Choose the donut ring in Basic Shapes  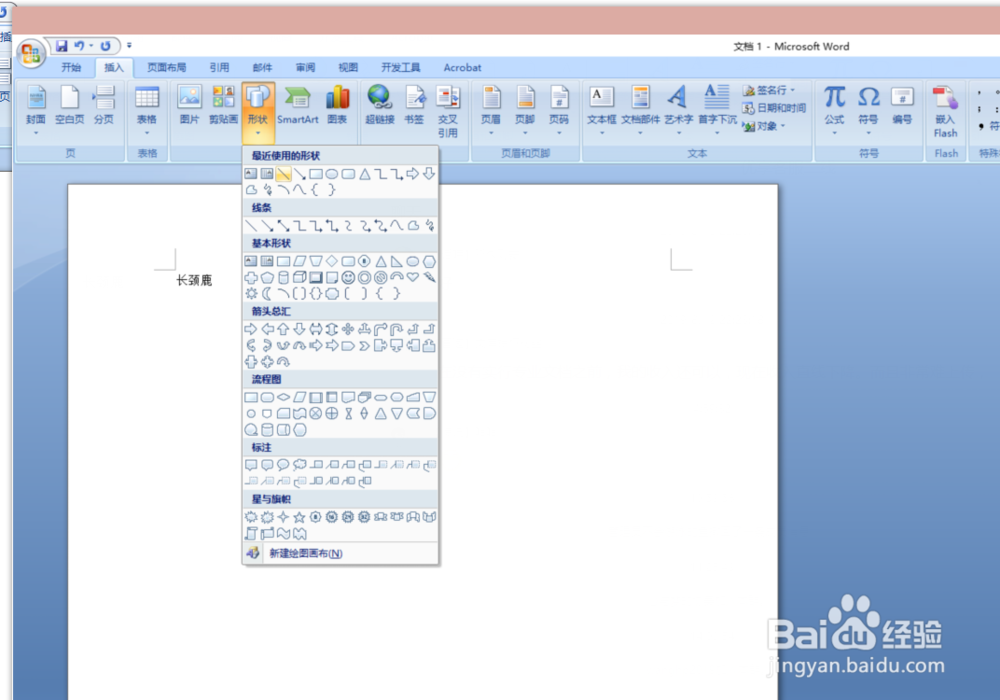pos(364,277)
